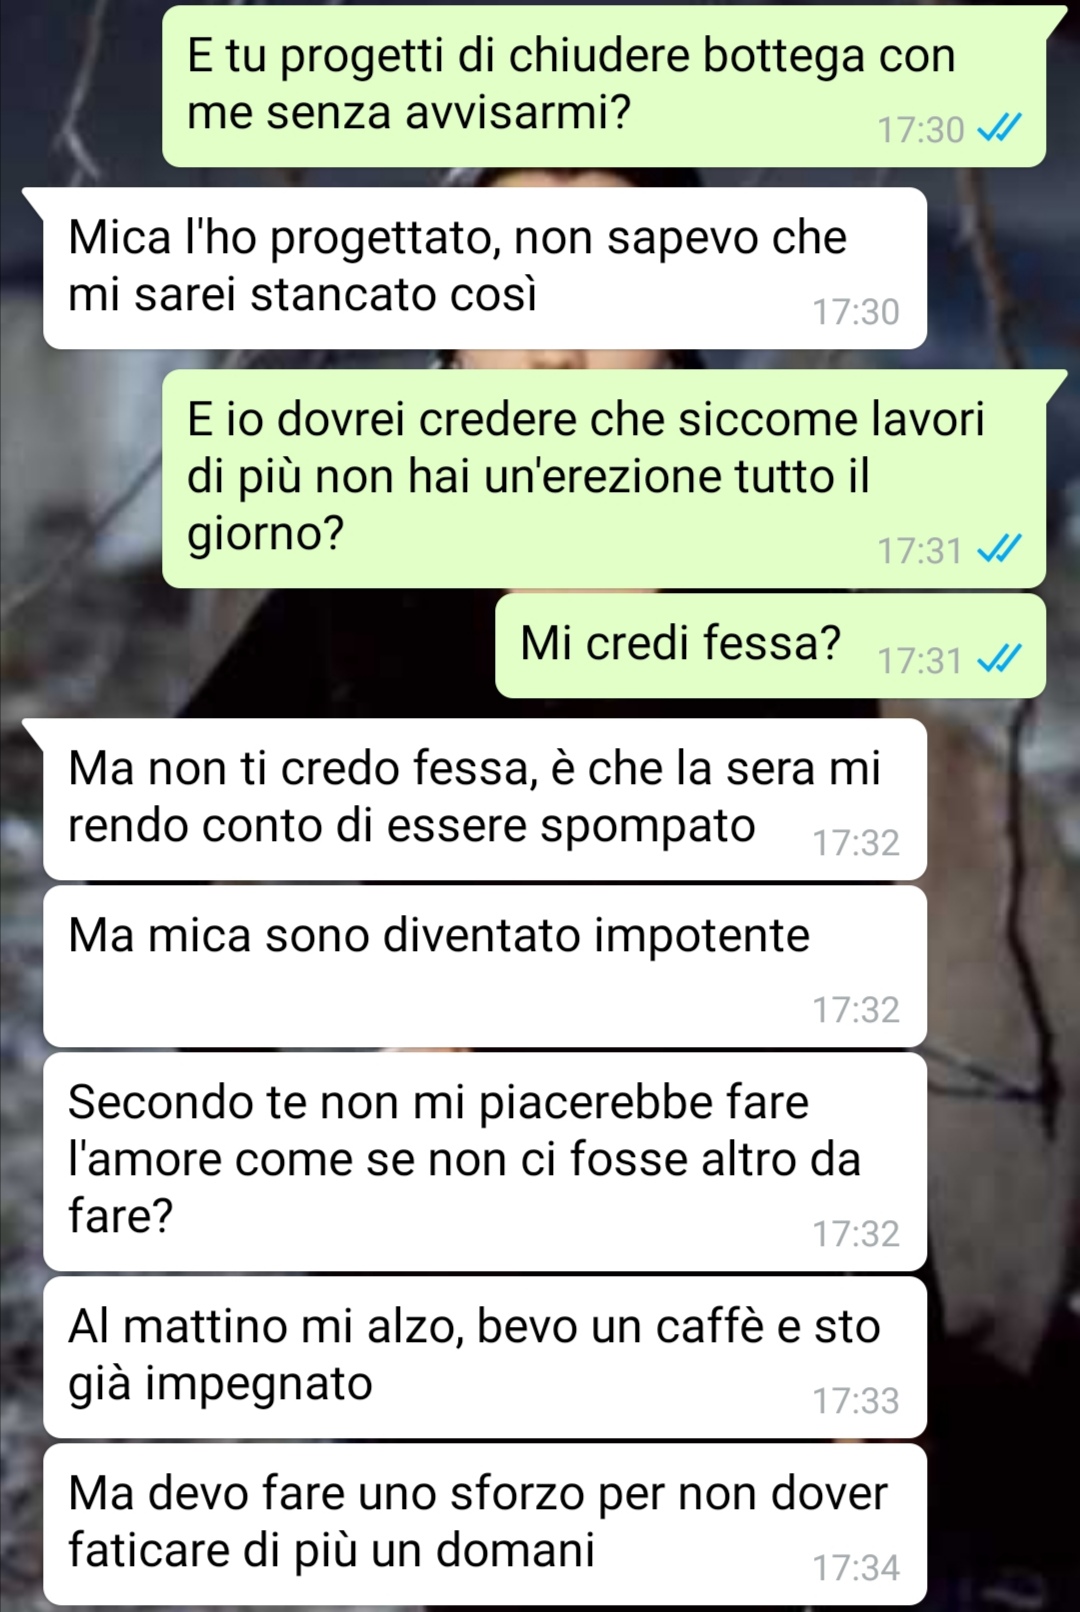Screen dimensions: 1080x1612
Task: Select message 'Secondo te non mi piacerebbe fare'
Action: click(485, 1162)
